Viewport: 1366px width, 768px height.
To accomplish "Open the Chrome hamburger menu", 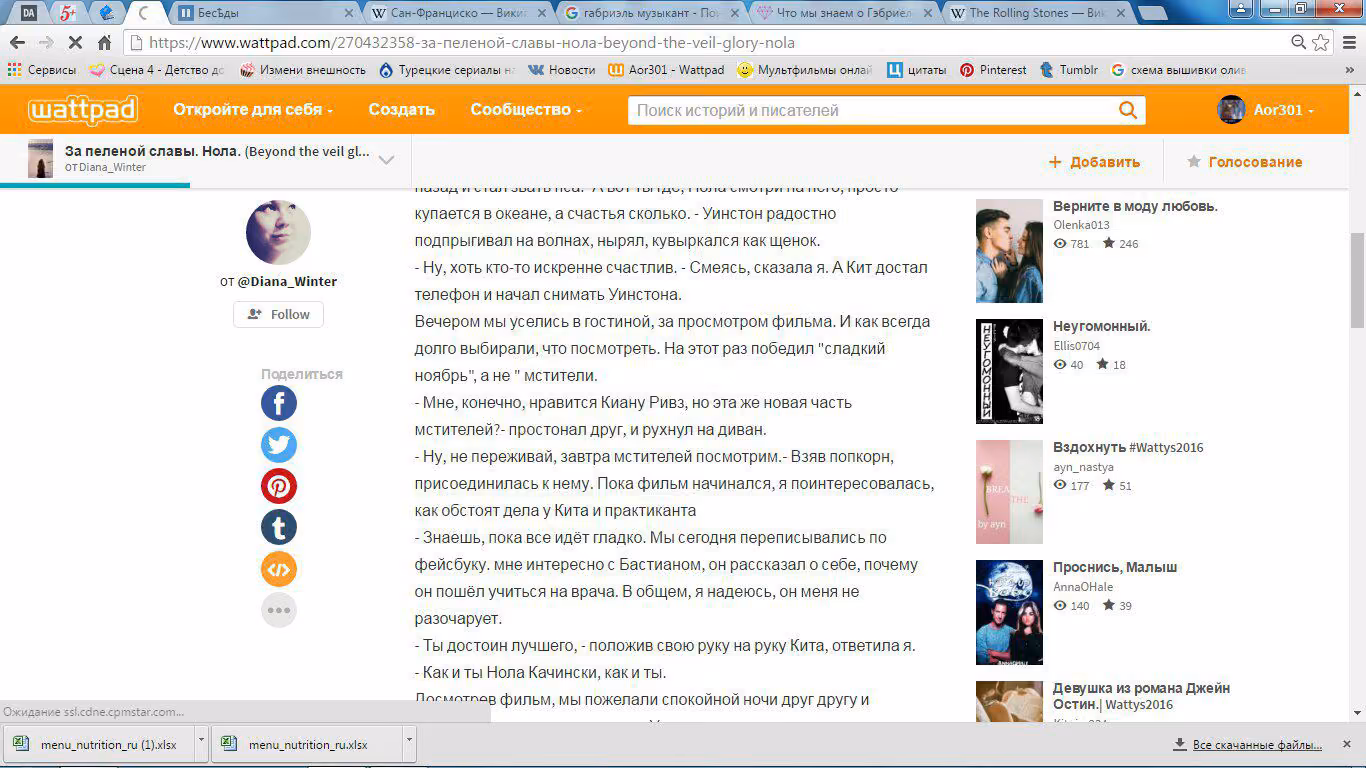I will pyautogui.click(x=1347, y=43).
